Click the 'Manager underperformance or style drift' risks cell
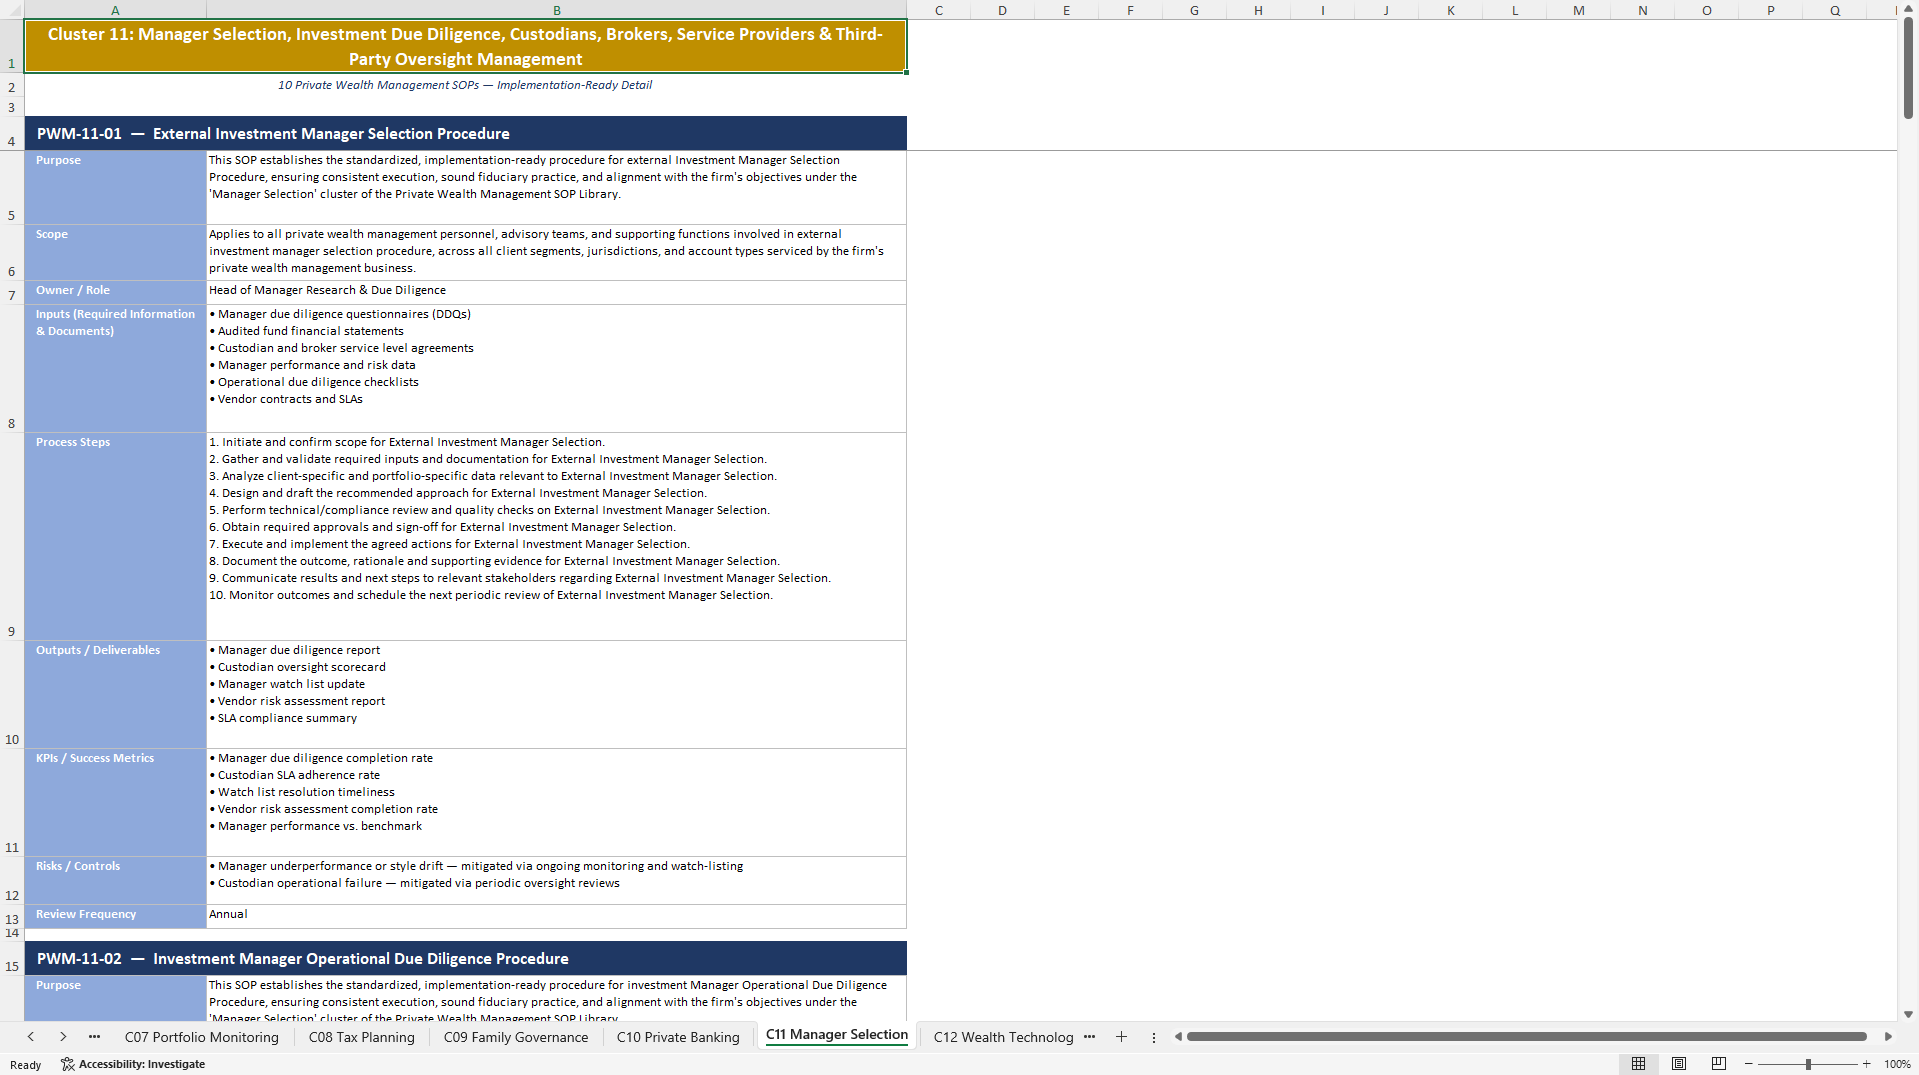Viewport: 1919px width, 1075px height. click(556, 881)
